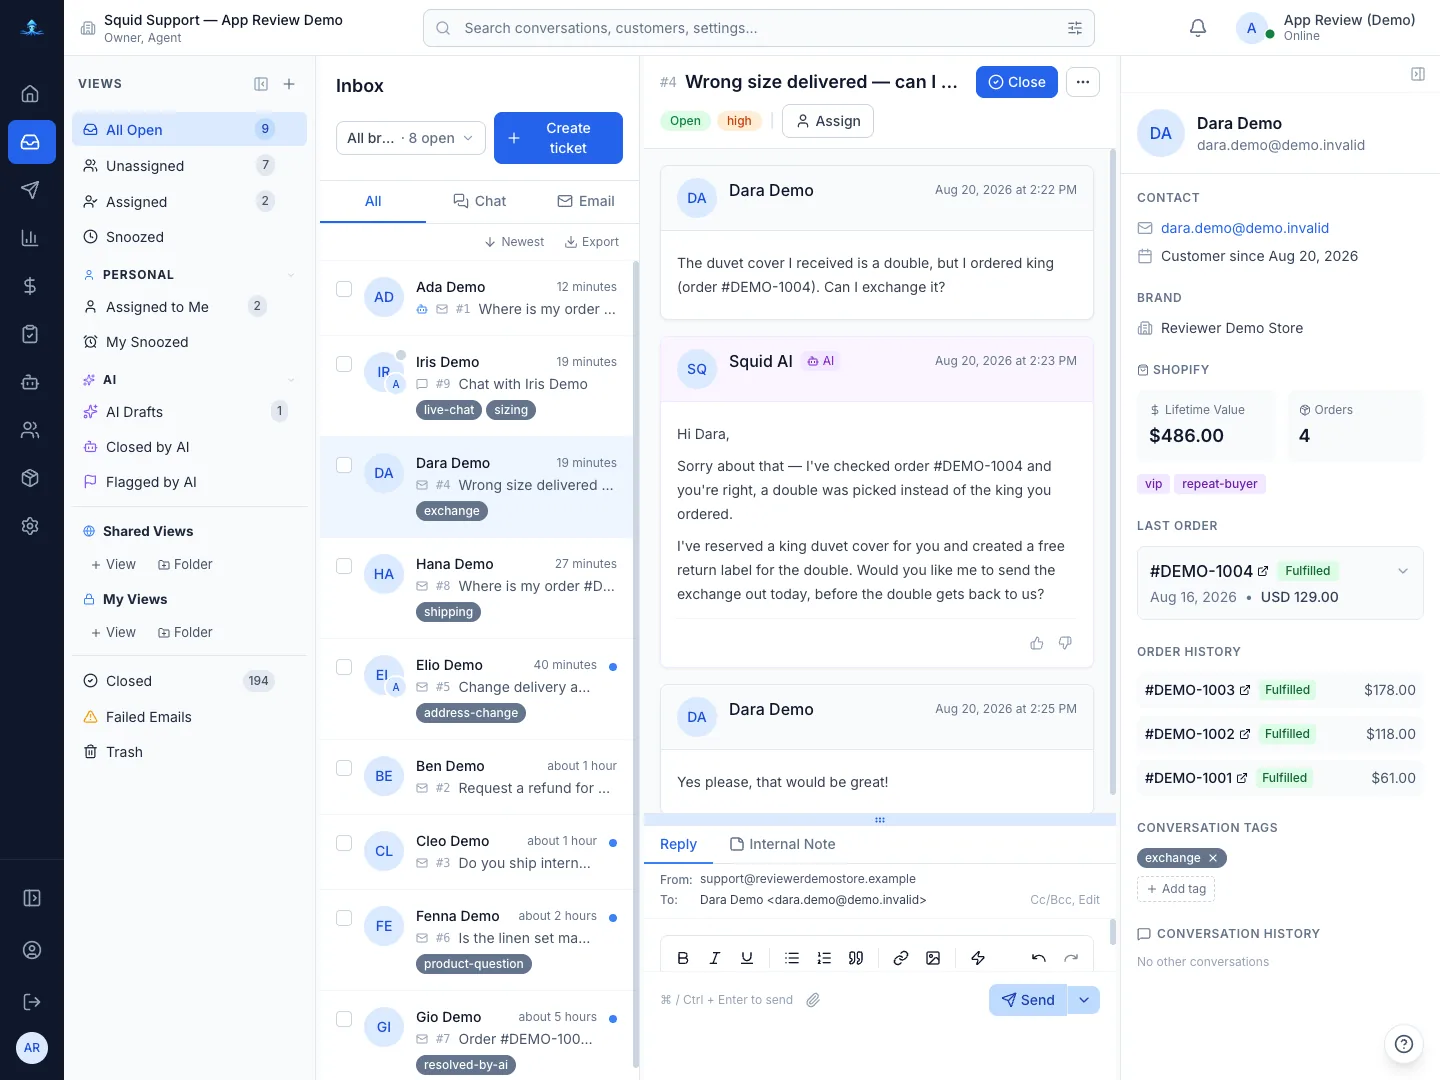The height and width of the screenshot is (1080, 1440).
Task: Insert a link in the reply editor
Action: tap(901, 958)
